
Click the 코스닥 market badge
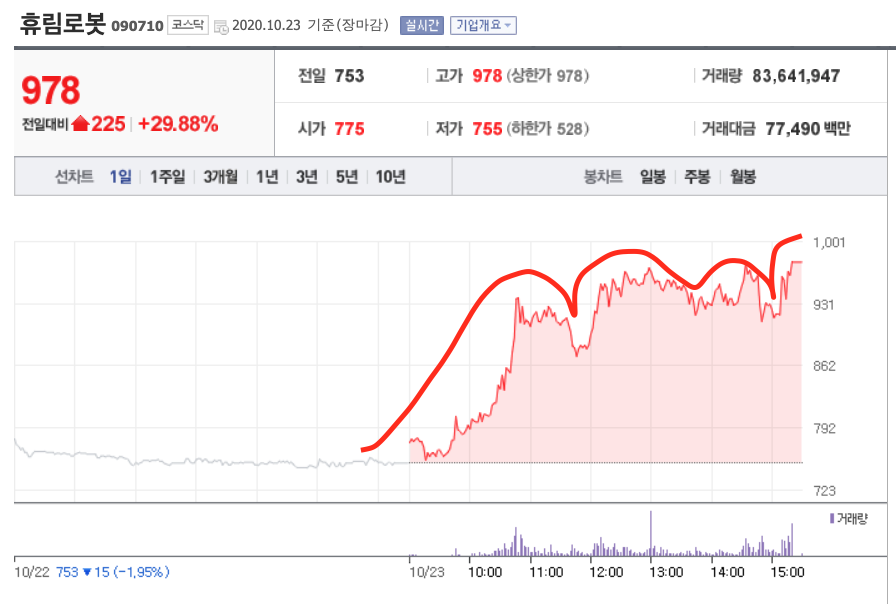click(188, 25)
